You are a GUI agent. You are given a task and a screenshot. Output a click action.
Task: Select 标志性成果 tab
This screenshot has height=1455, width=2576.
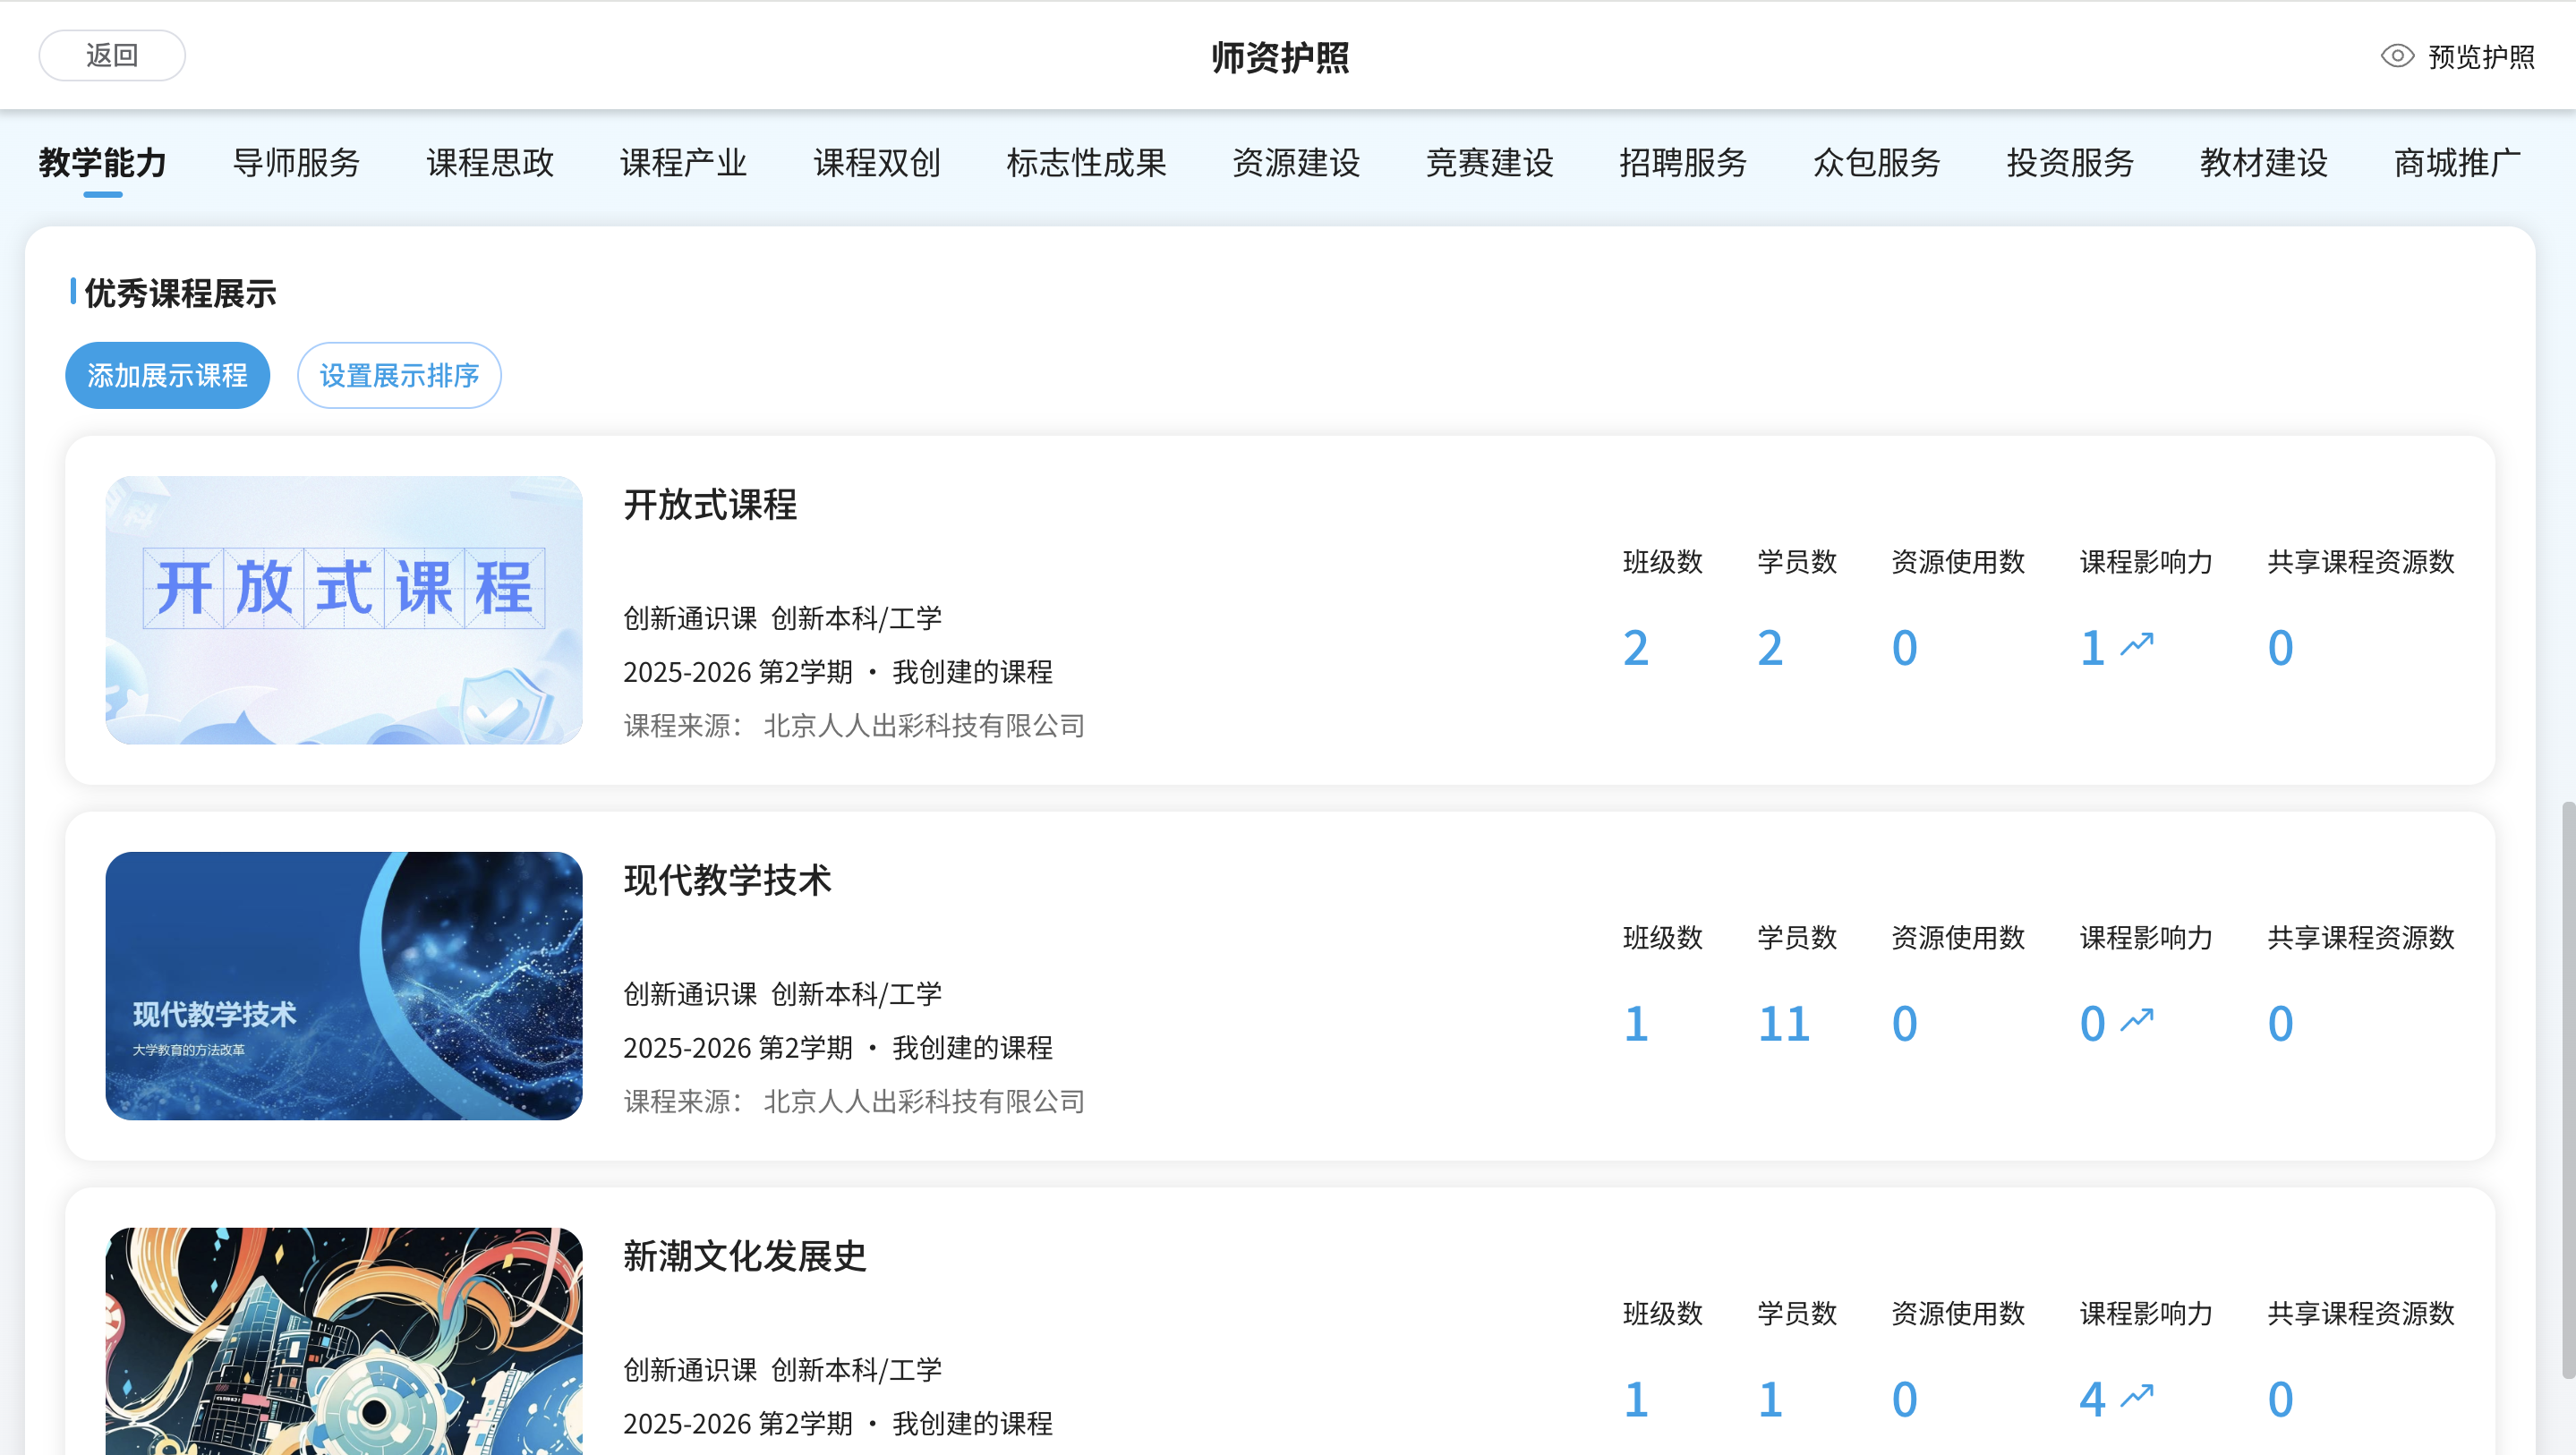click(x=1087, y=163)
